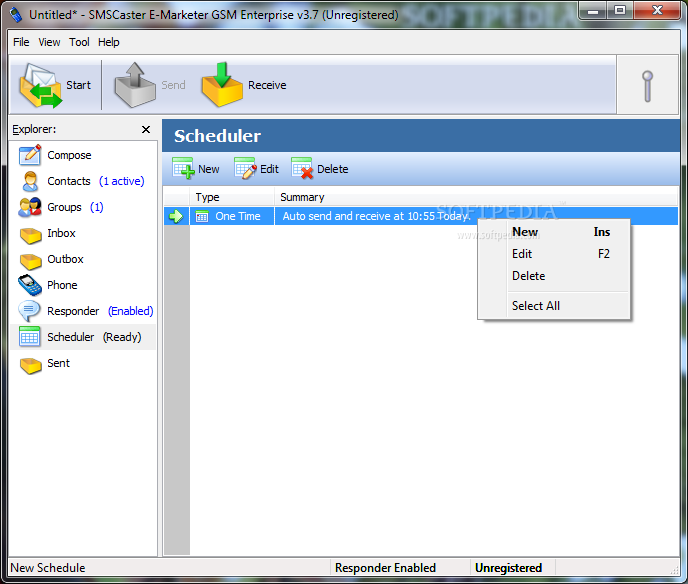Minimize the SMSCaster window
The height and width of the screenshot is (584, 688).
pyautogui.click(x=593, y=11)
